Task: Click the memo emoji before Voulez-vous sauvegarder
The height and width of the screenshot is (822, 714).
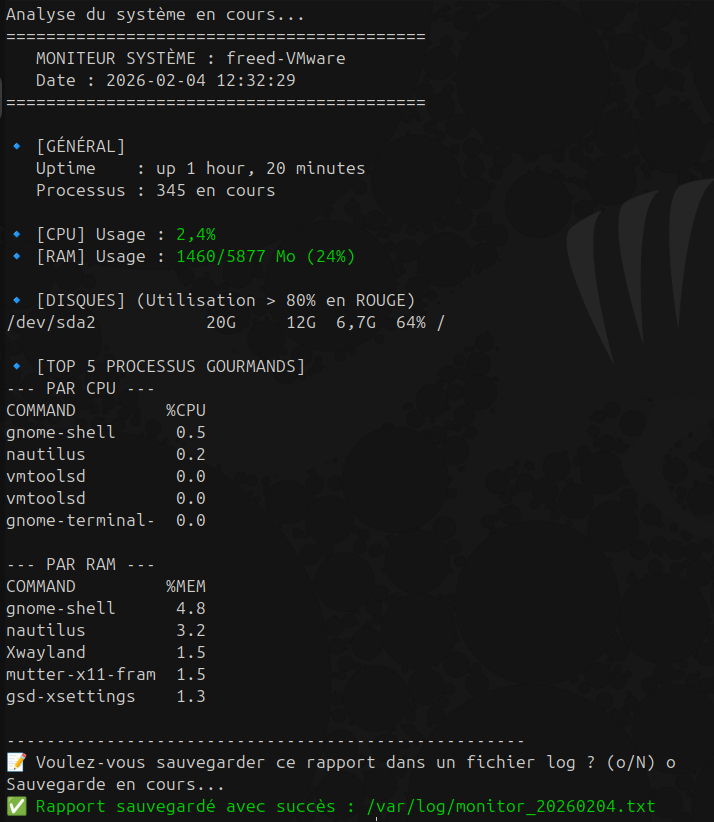Action: pos(16,763)
